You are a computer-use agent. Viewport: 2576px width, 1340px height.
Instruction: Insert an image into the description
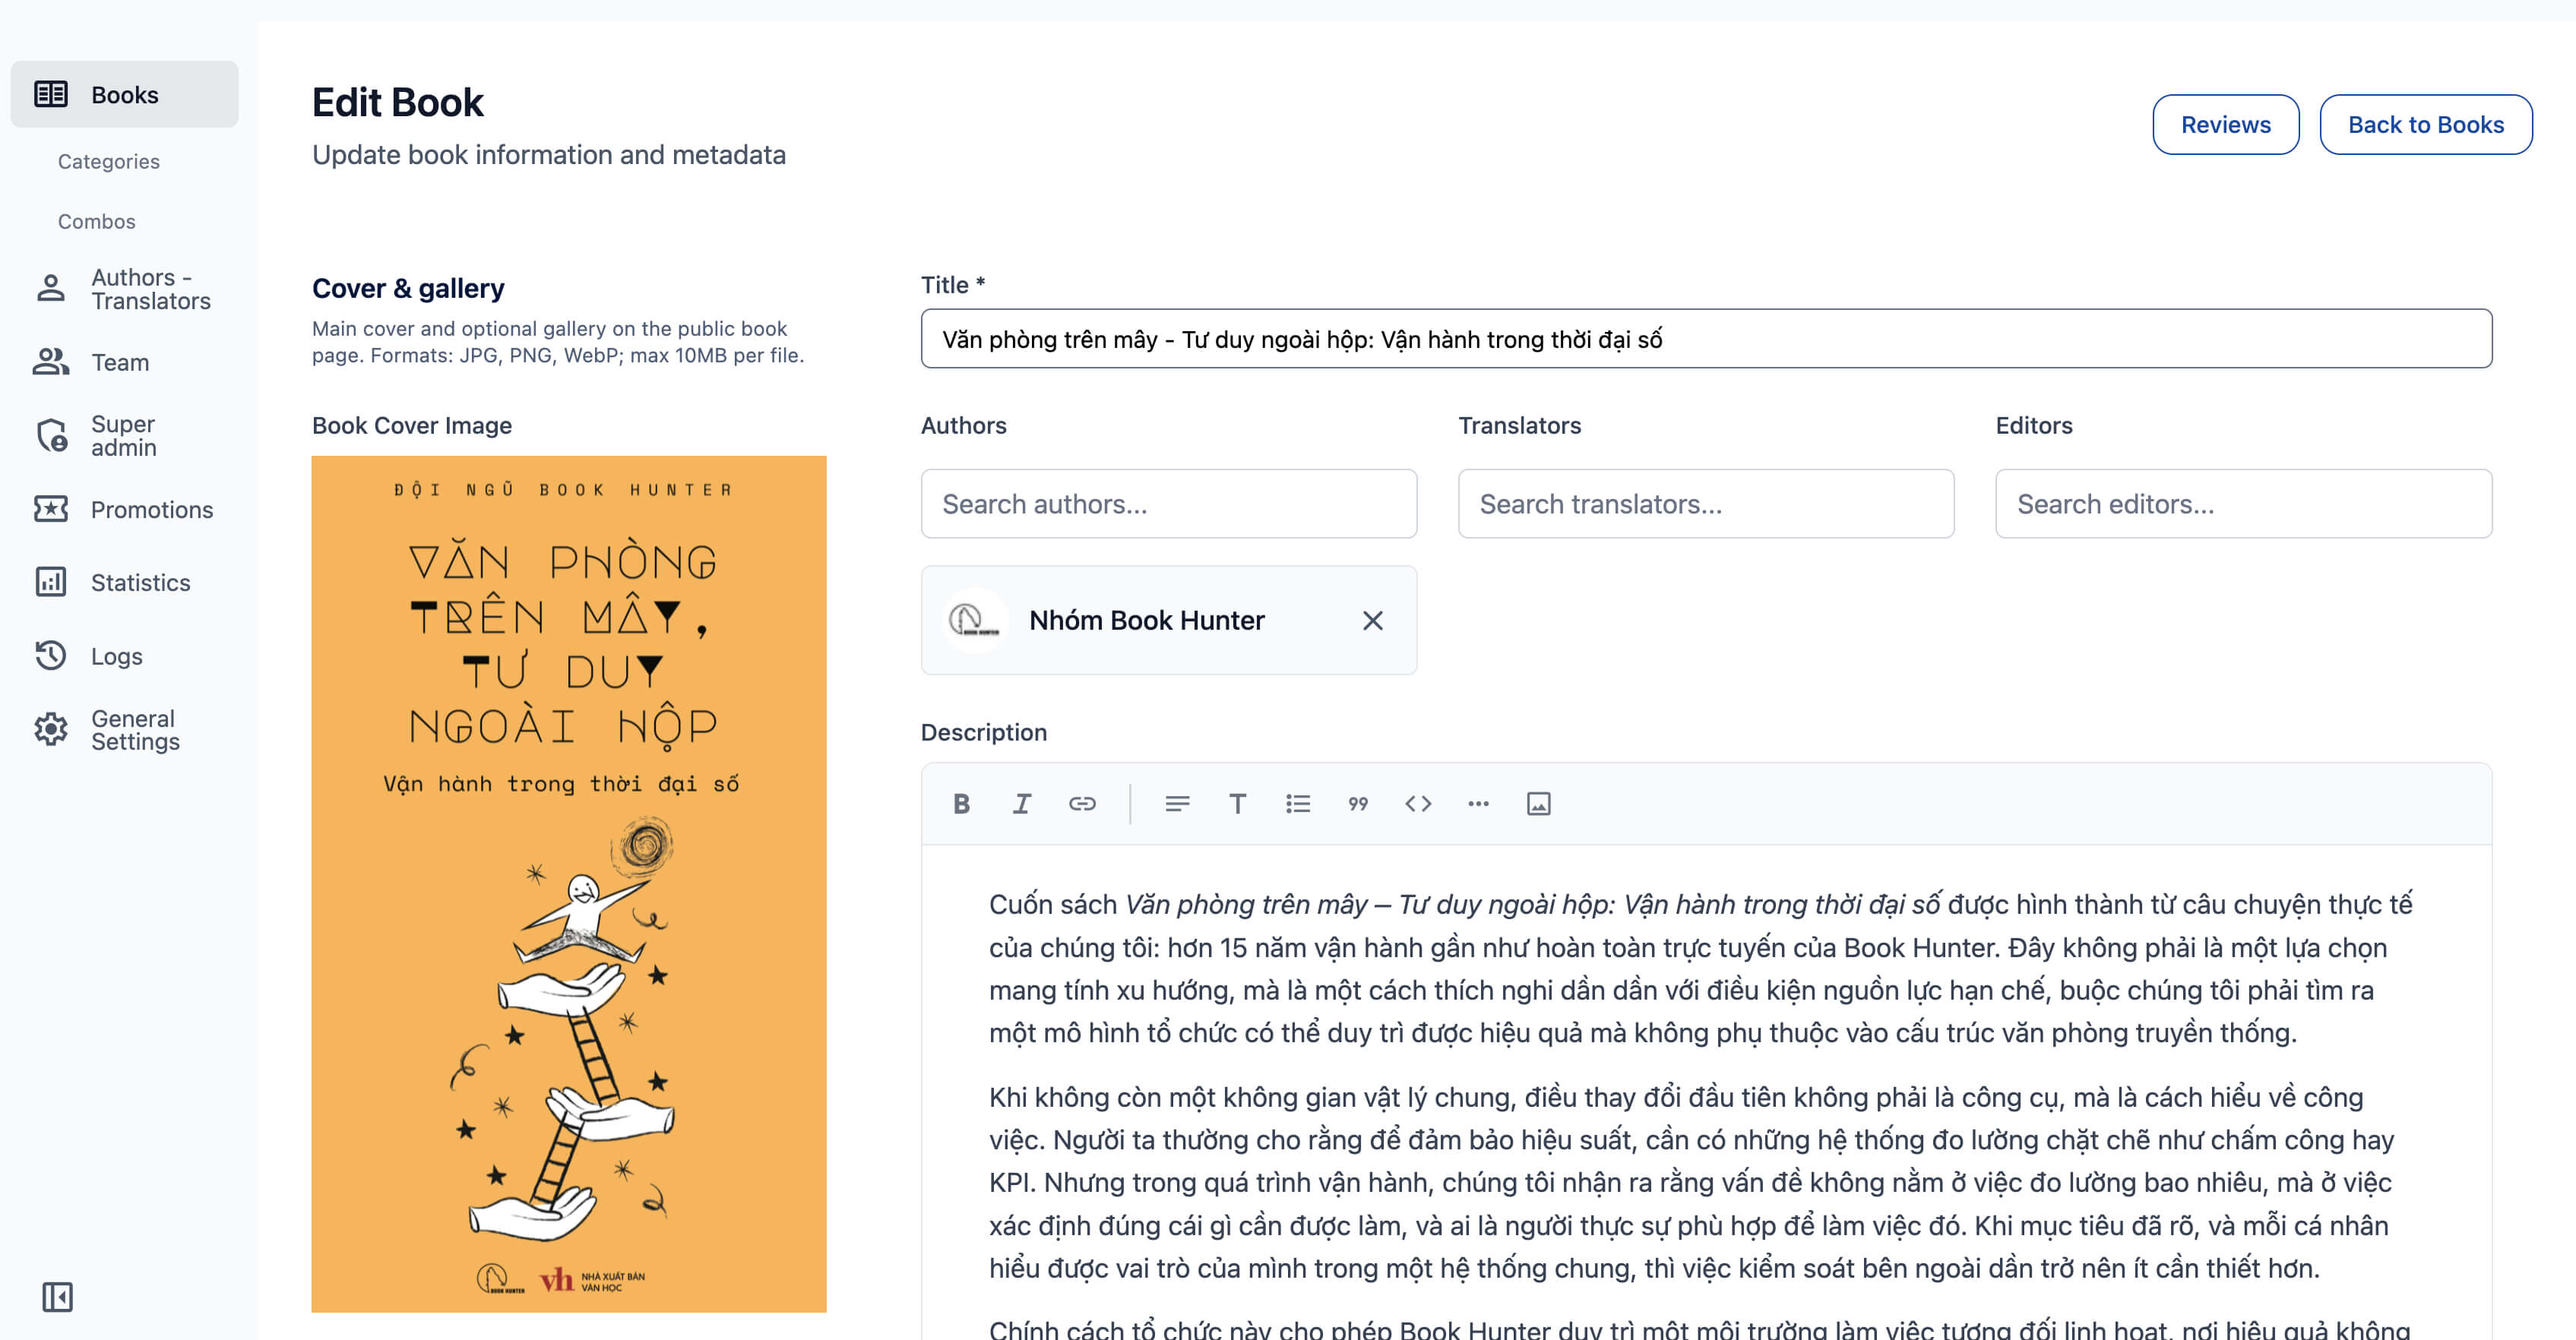pos(1538,804)
